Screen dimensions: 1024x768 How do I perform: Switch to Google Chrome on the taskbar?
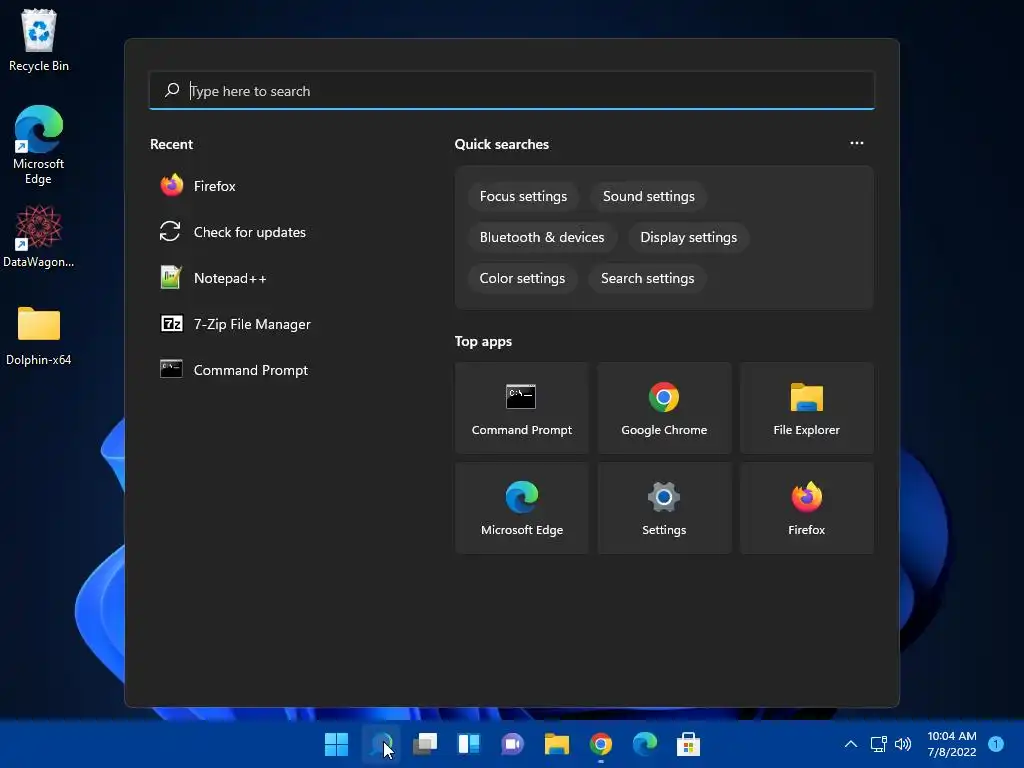(x=601, y=744)
